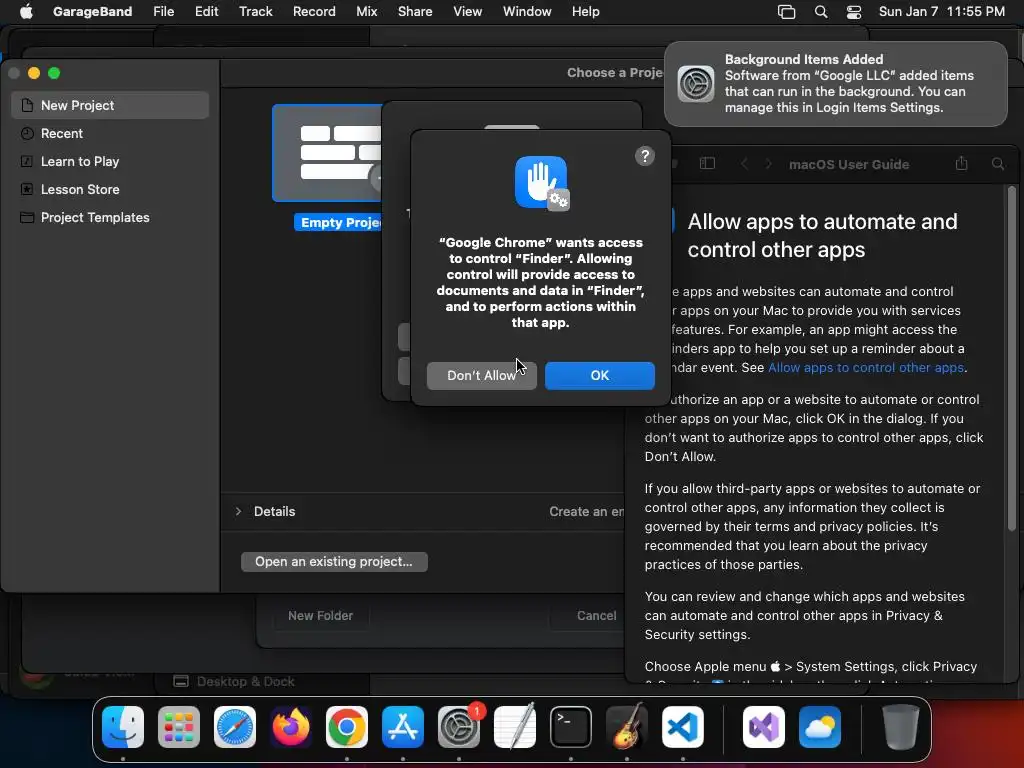
Task: Open help with the question mark button
Action: point(645,156)
